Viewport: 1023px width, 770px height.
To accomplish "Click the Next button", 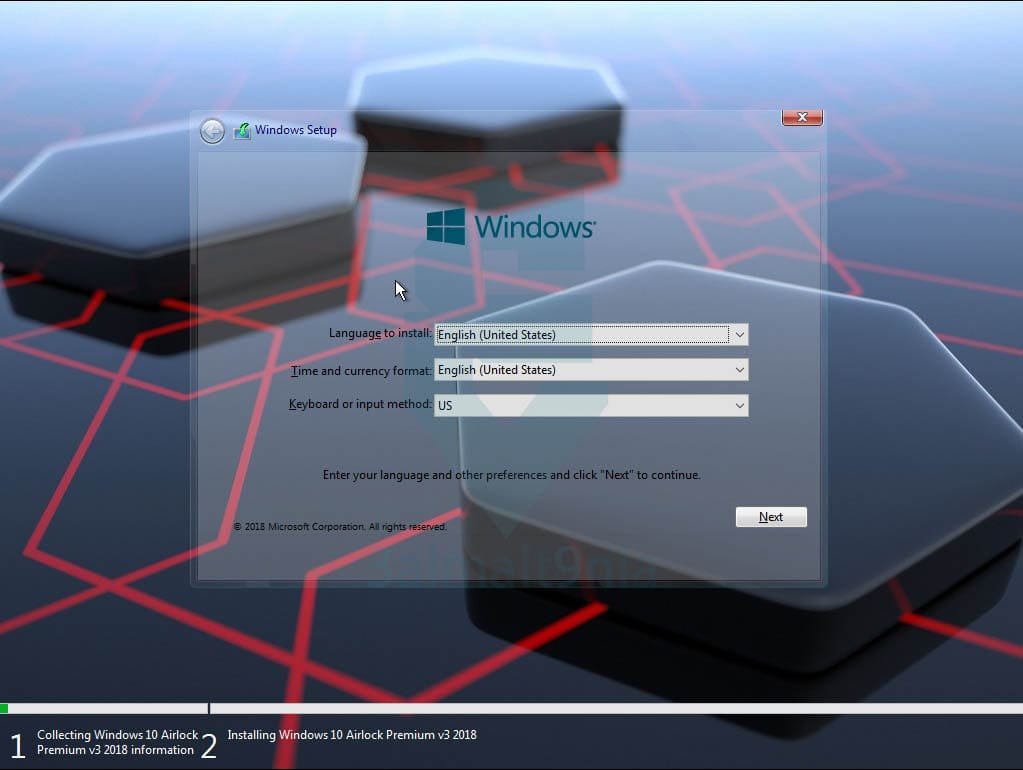I will point(771,517).
